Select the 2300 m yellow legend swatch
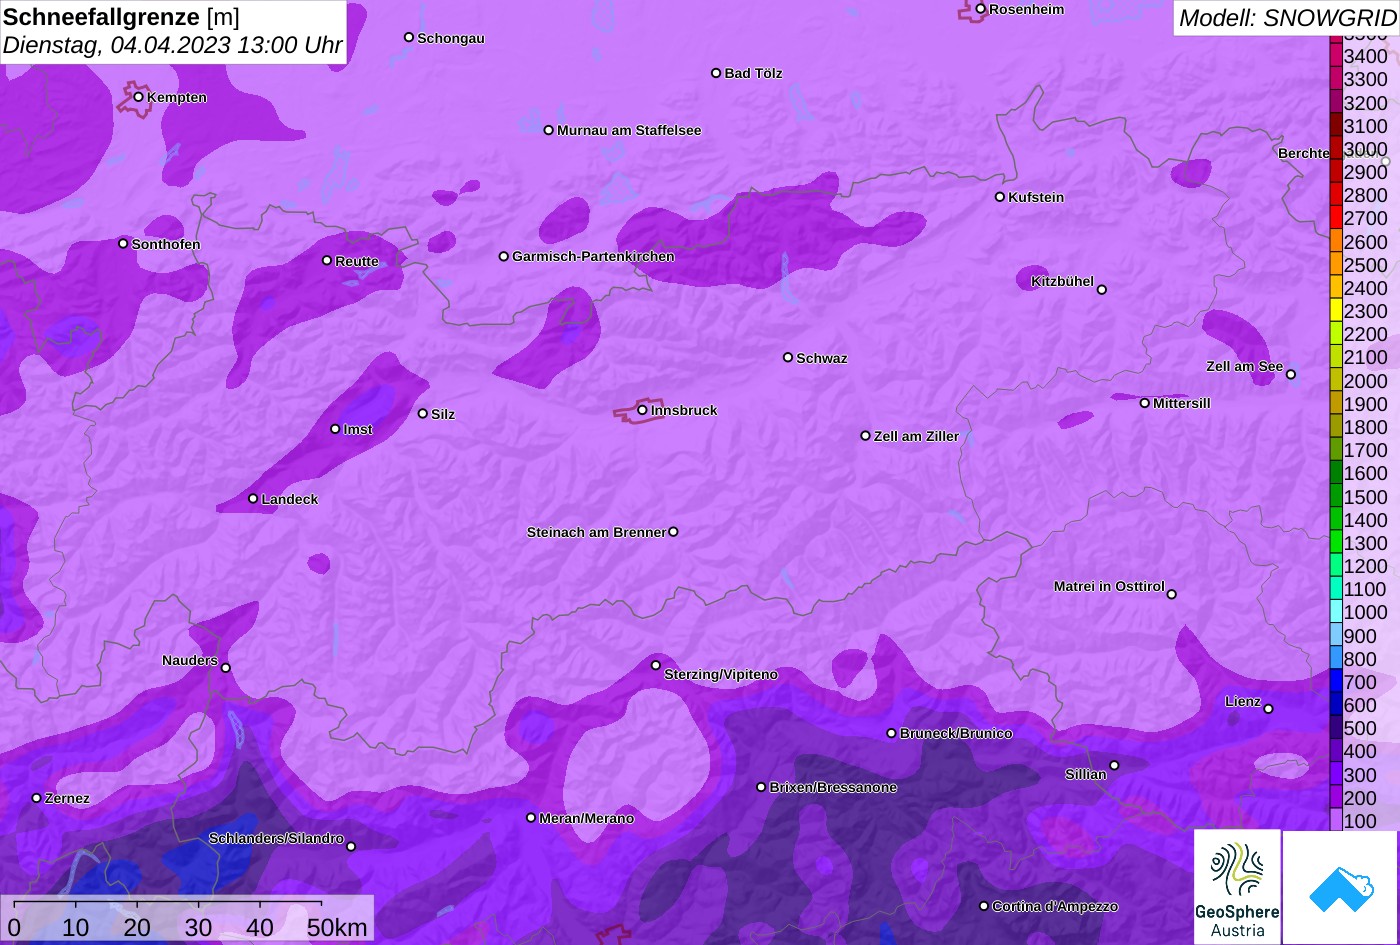This screenshot has width=1400, height=945. click(1335, 311)
